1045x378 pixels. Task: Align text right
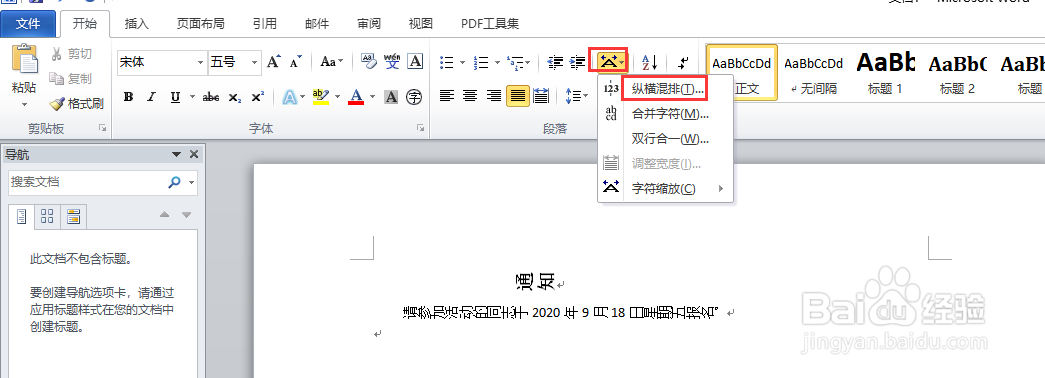(x=493, y=96)
